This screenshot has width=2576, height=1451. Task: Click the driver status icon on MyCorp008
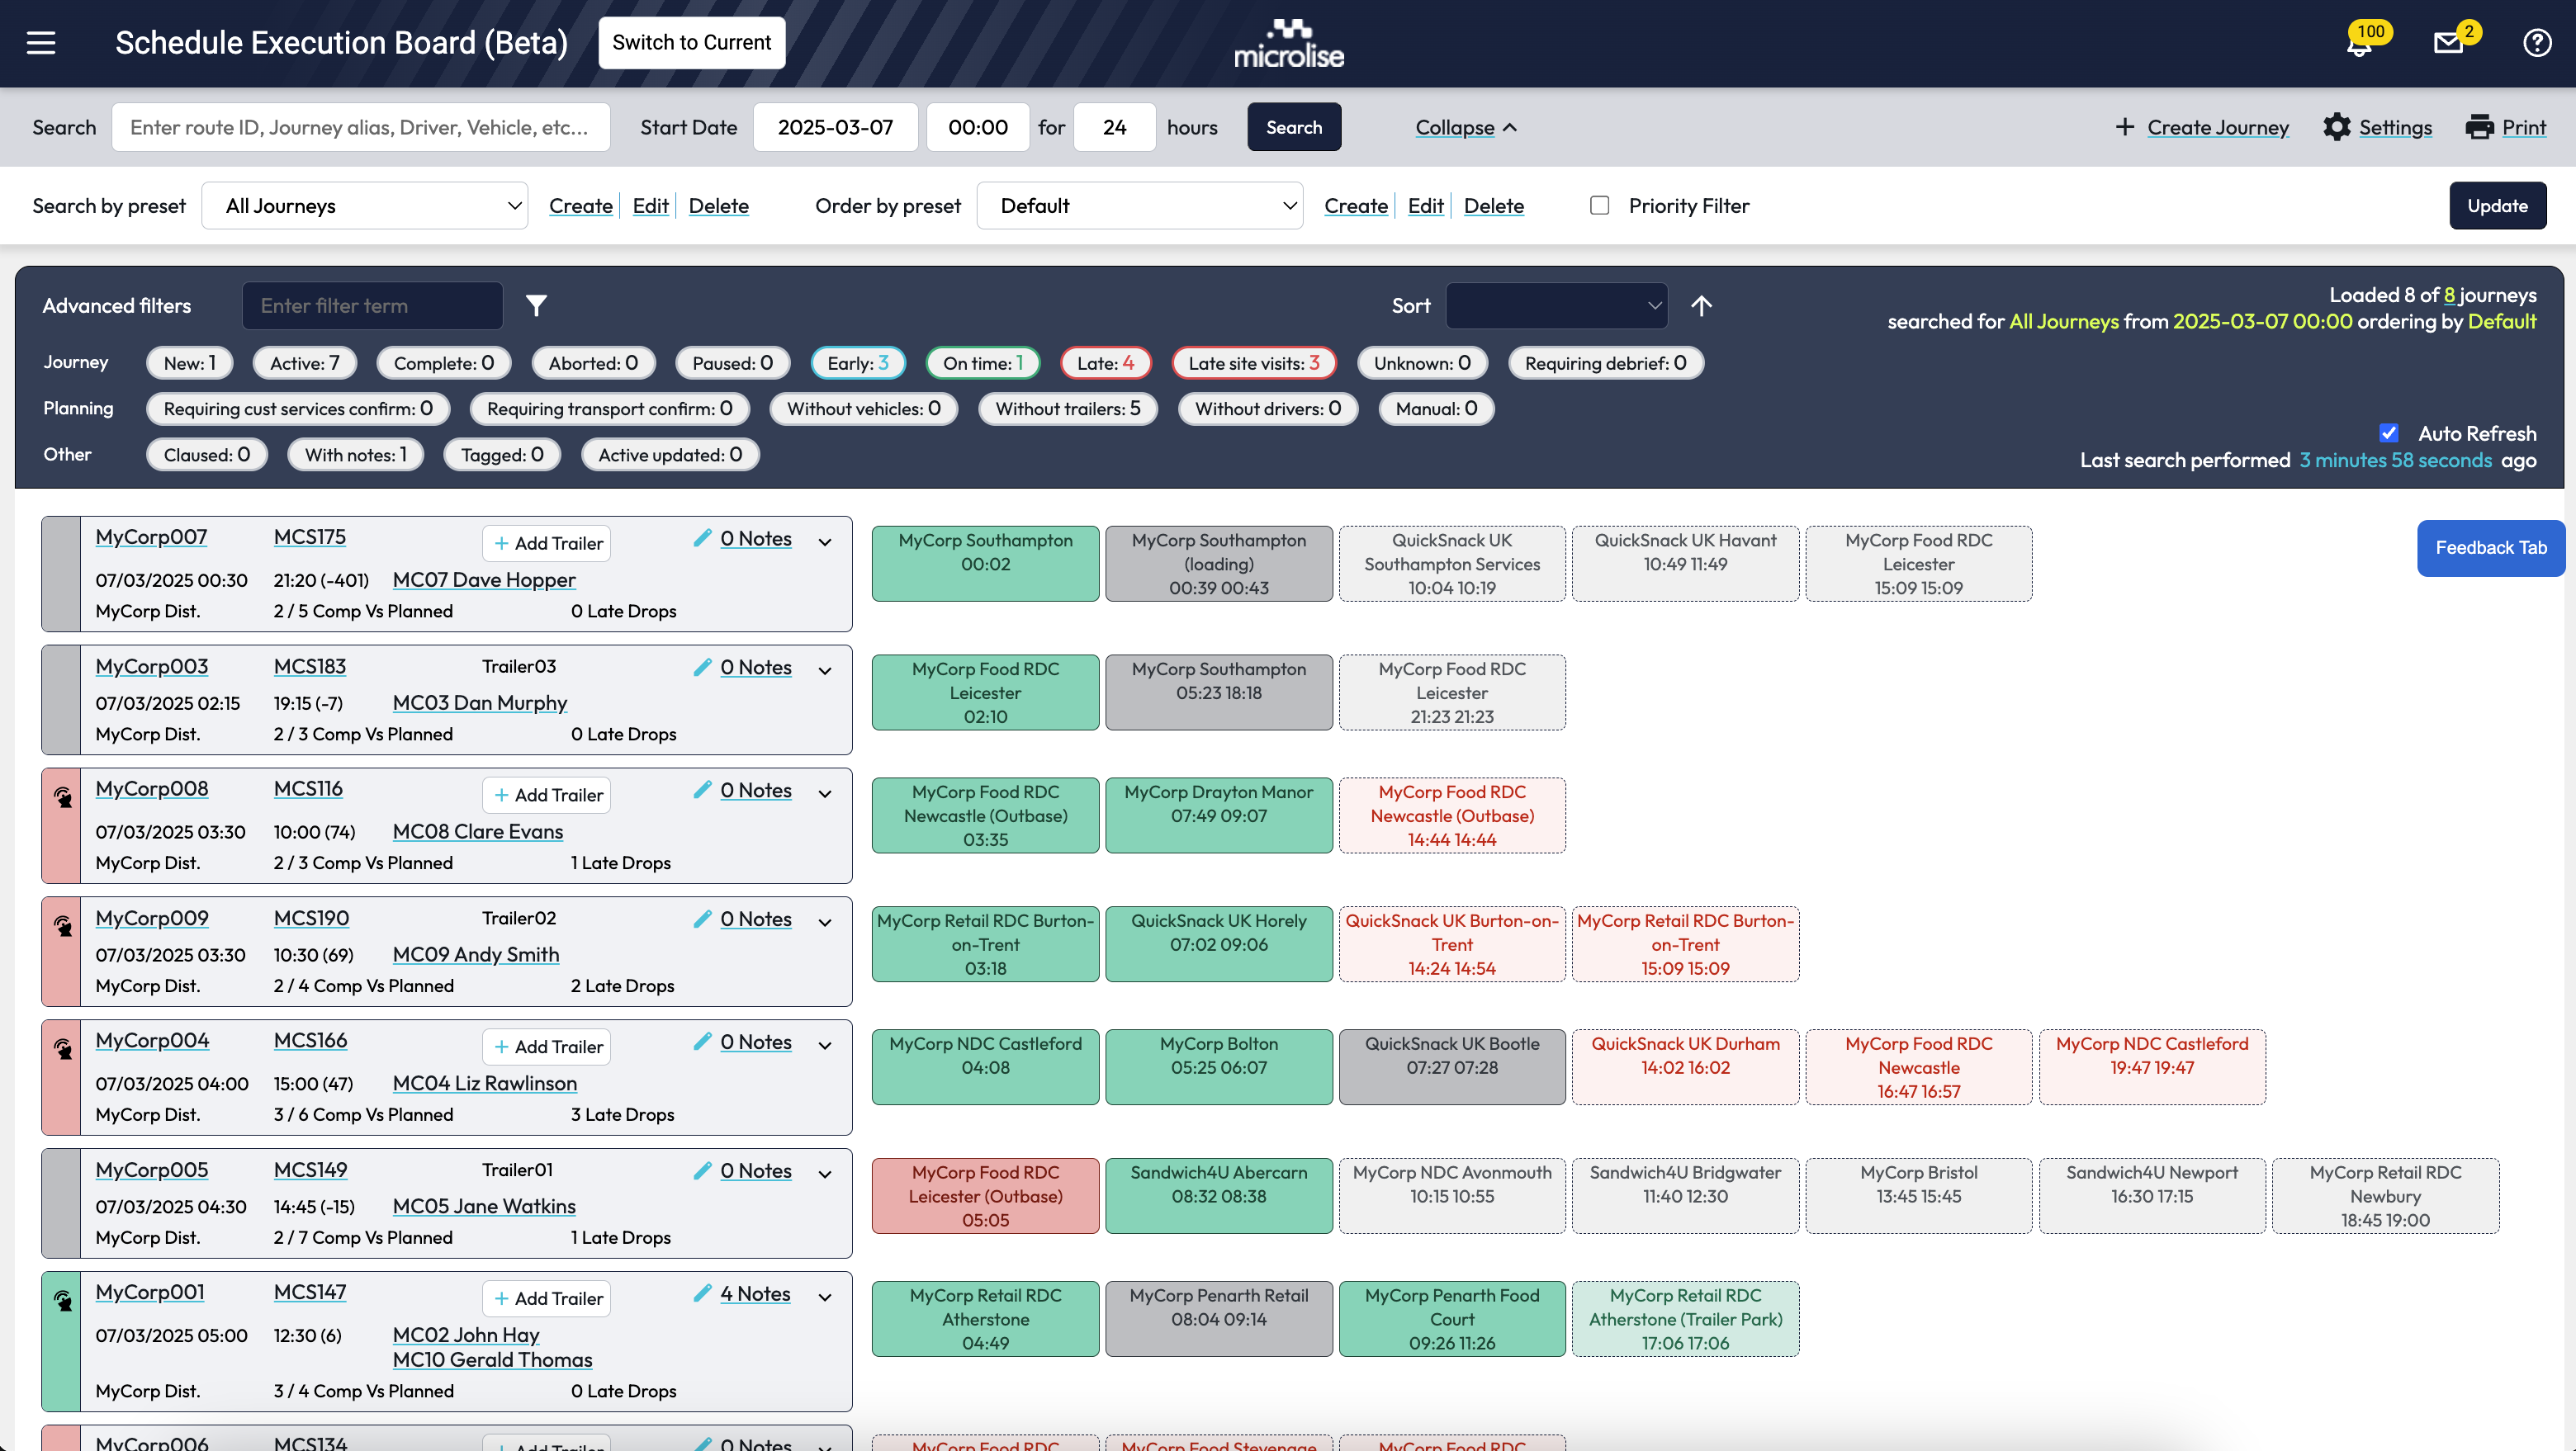pyautogui.click(x=63, y=797)
